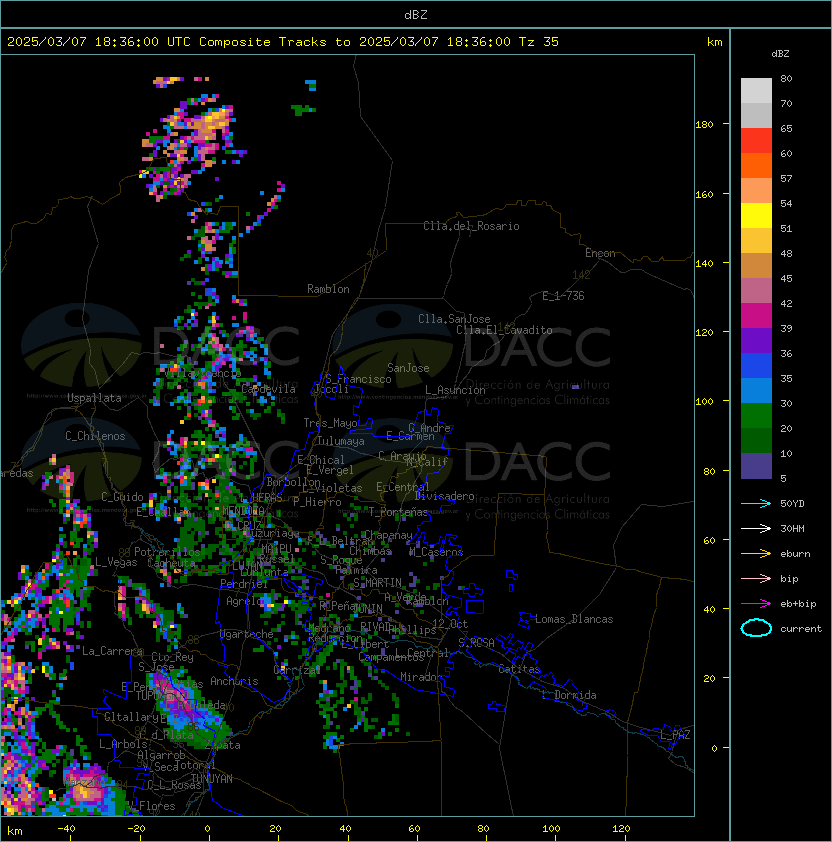Click the cyan 50YD arrow in legend
Image resolution: width=832 pixels, height=842 pixels.
[x=756, y=503]
